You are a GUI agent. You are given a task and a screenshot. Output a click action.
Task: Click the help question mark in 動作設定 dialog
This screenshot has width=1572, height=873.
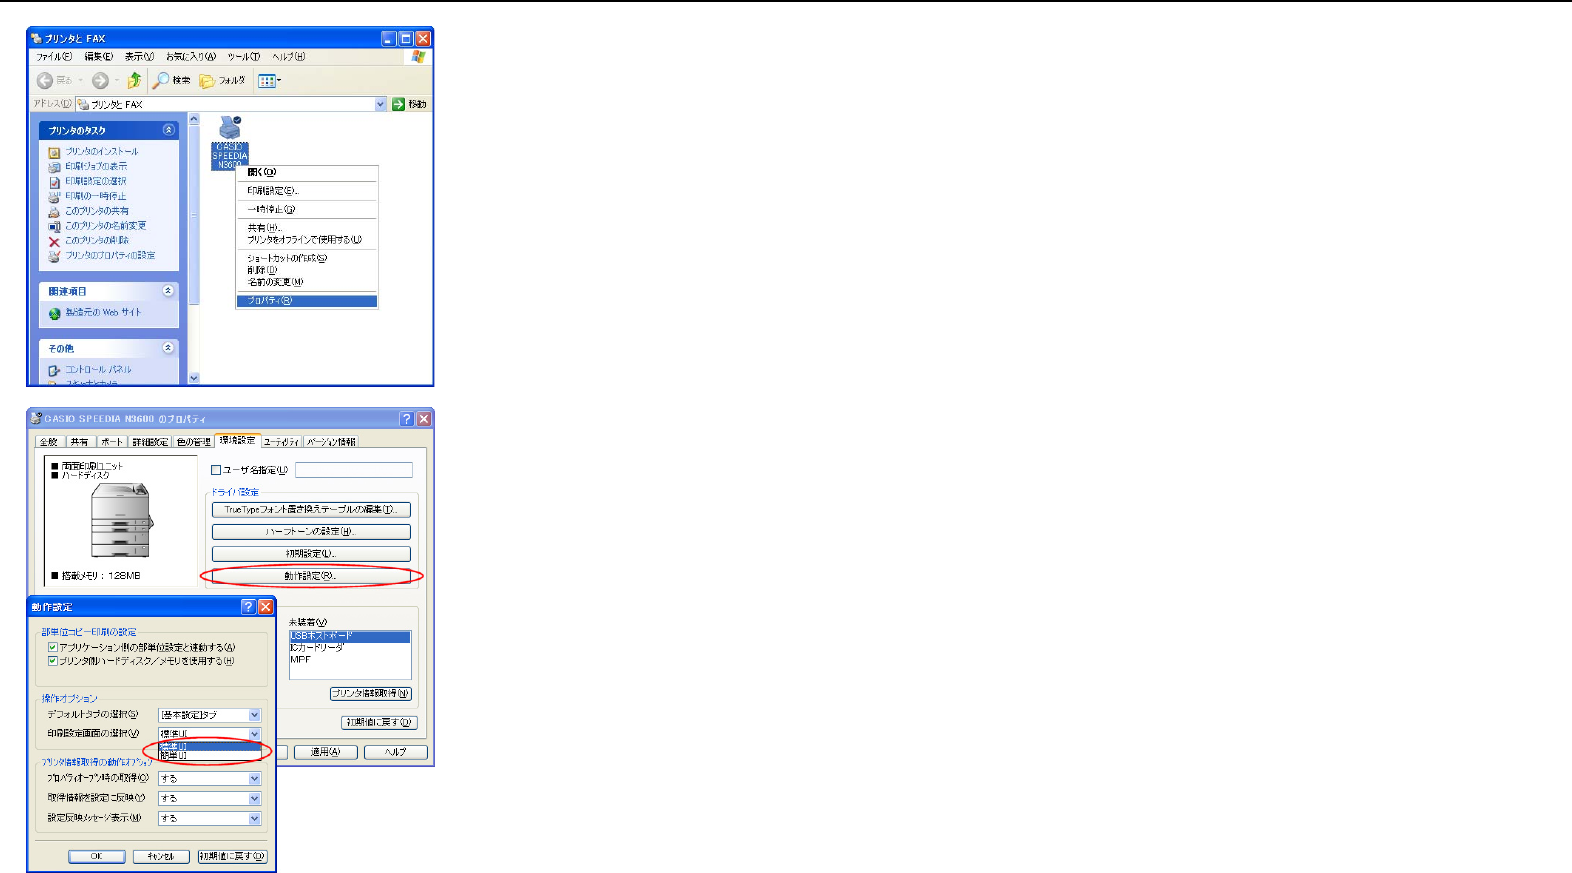pos(249,607)
